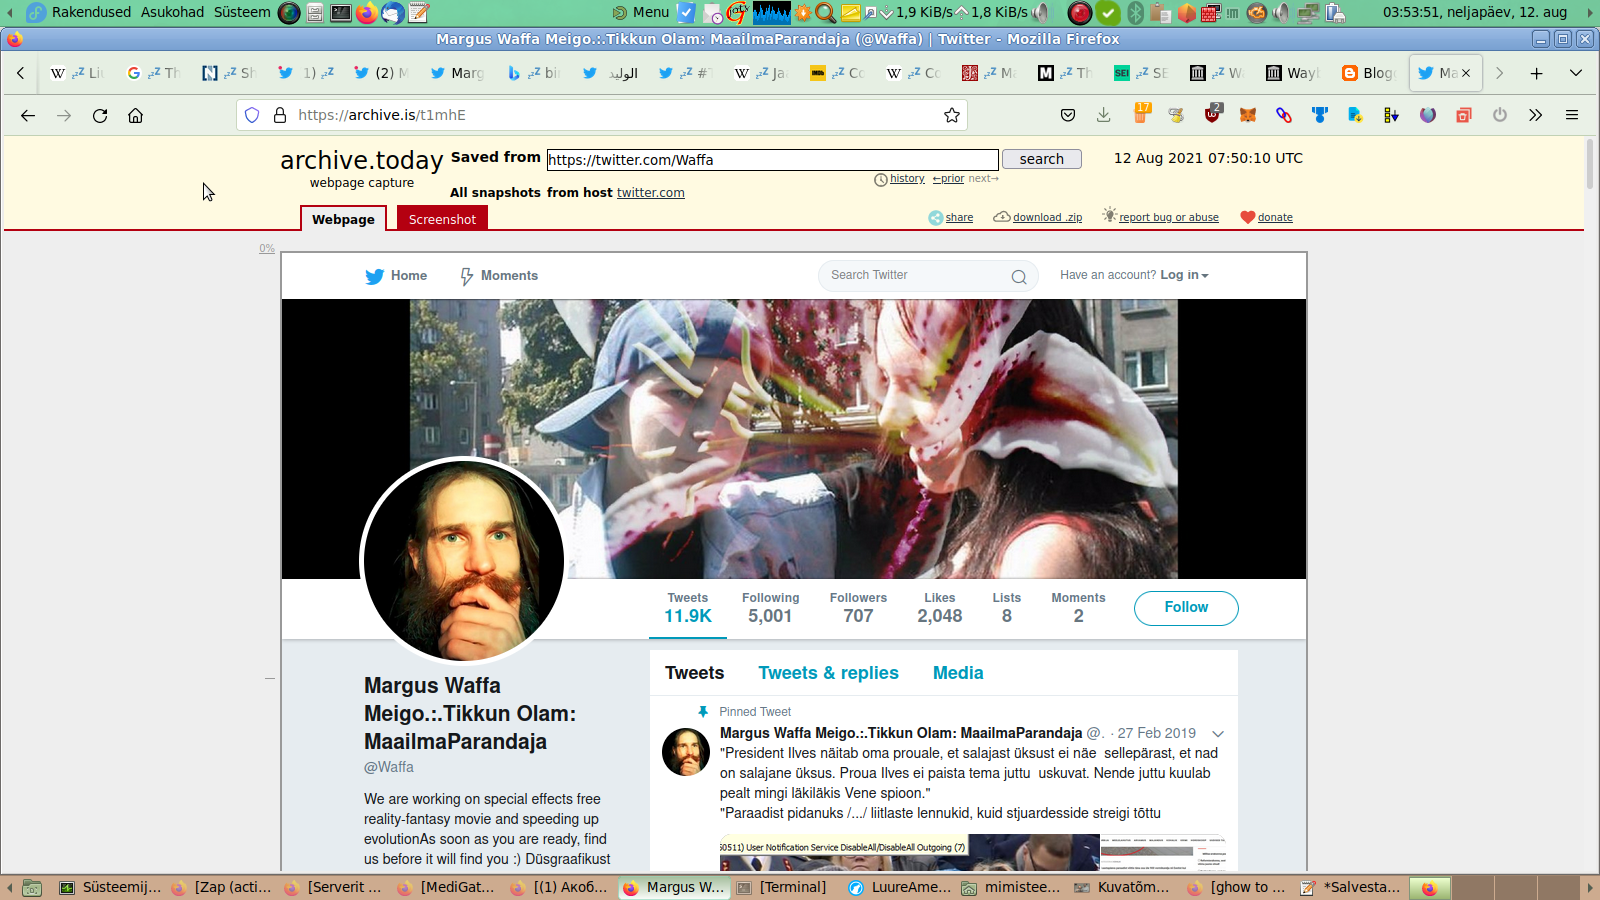Click the pinned tweet's small avatar
The width and height of the screenshot is (1600, 900).
[x=686, y=752]
